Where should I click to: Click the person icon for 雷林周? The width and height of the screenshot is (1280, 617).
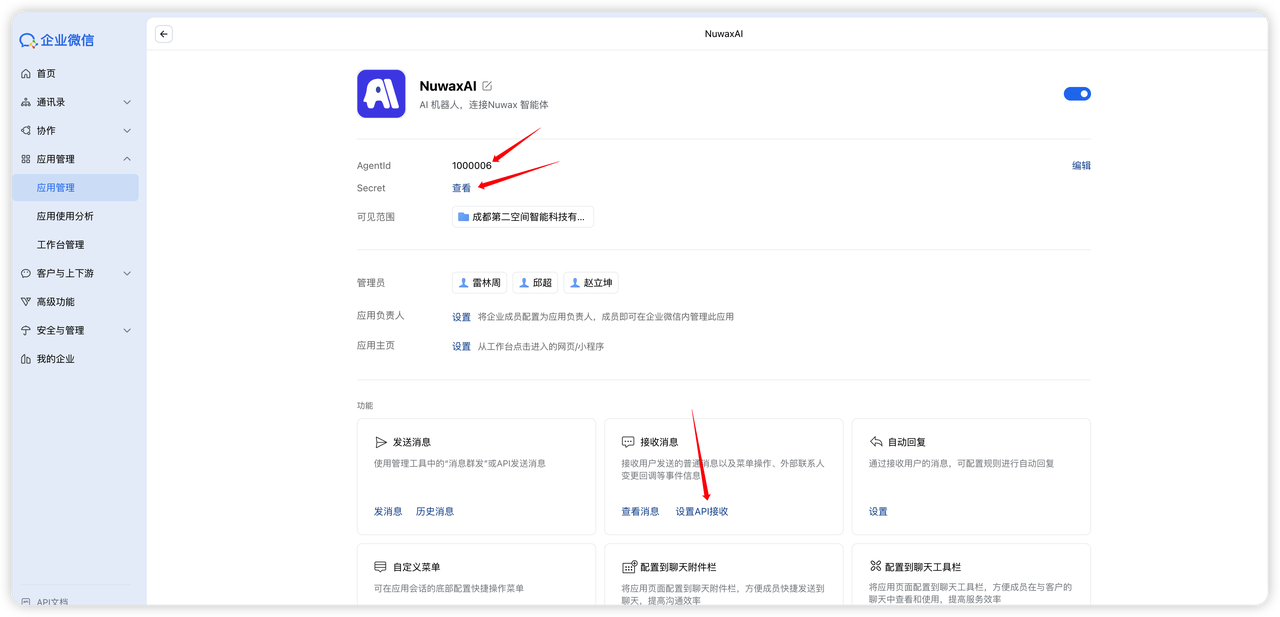463,283
